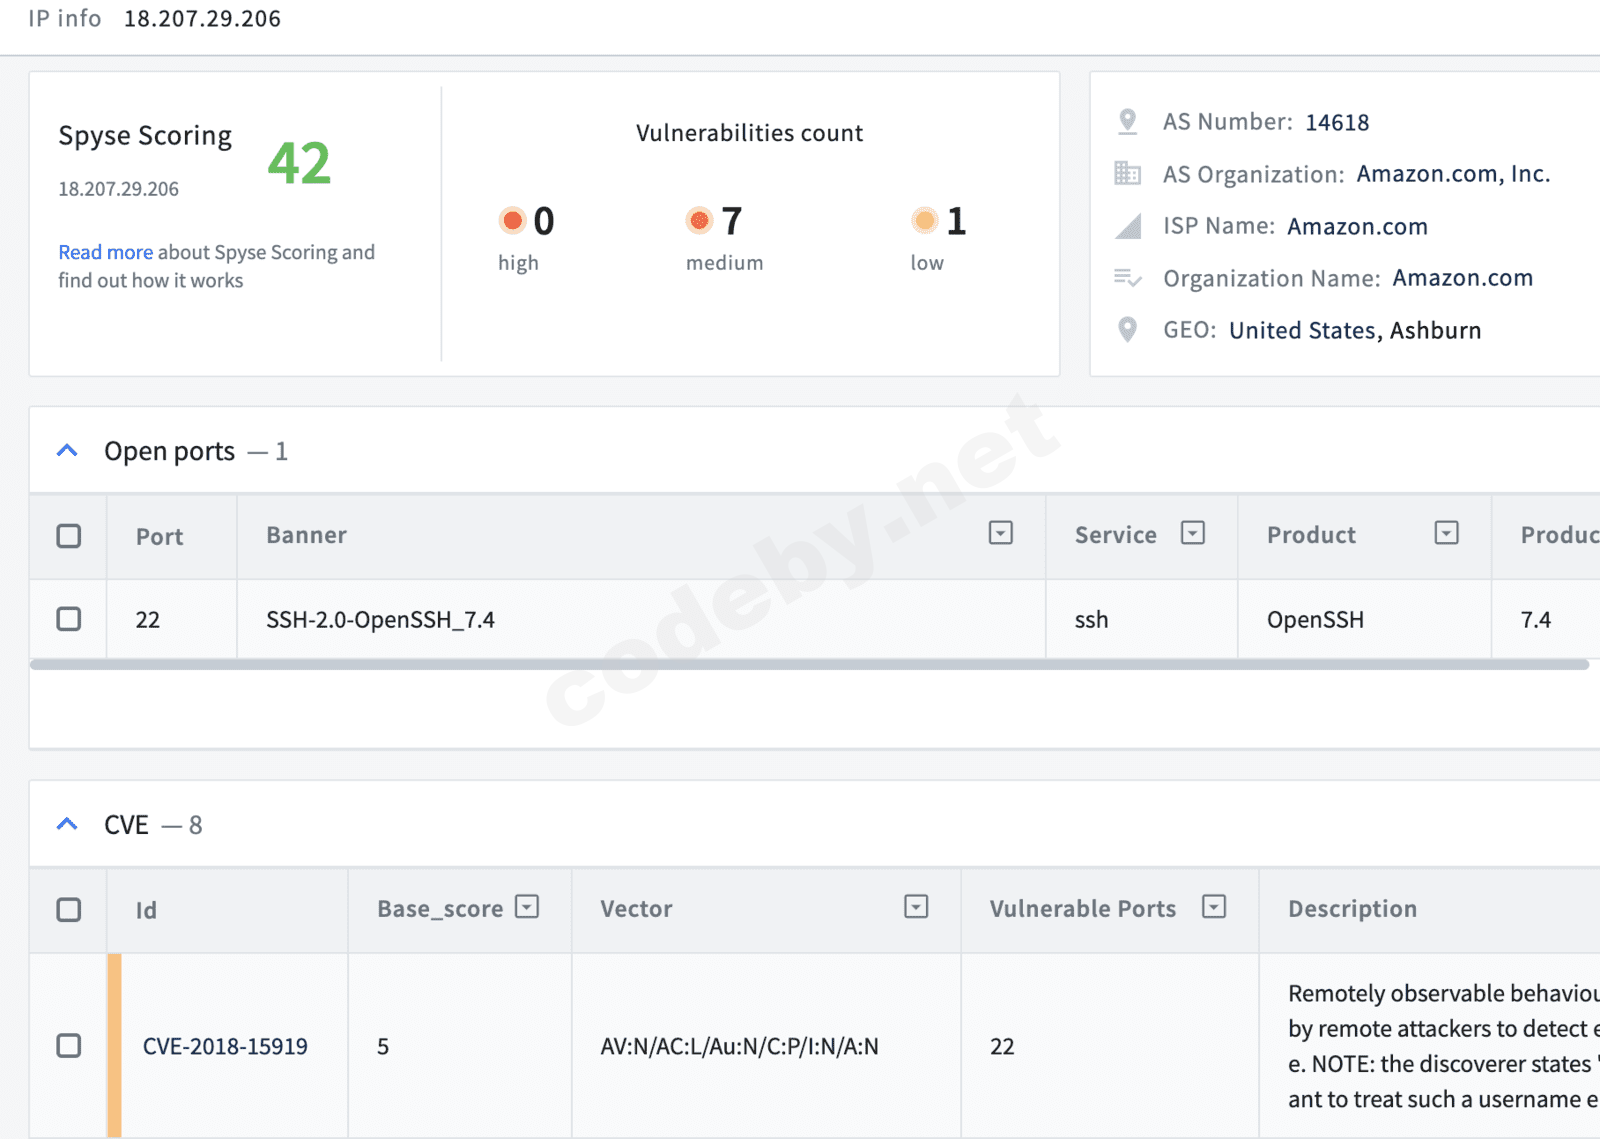Open the Banner column filter dropdown
1600x1139 pixels.
pos(1001,533)
